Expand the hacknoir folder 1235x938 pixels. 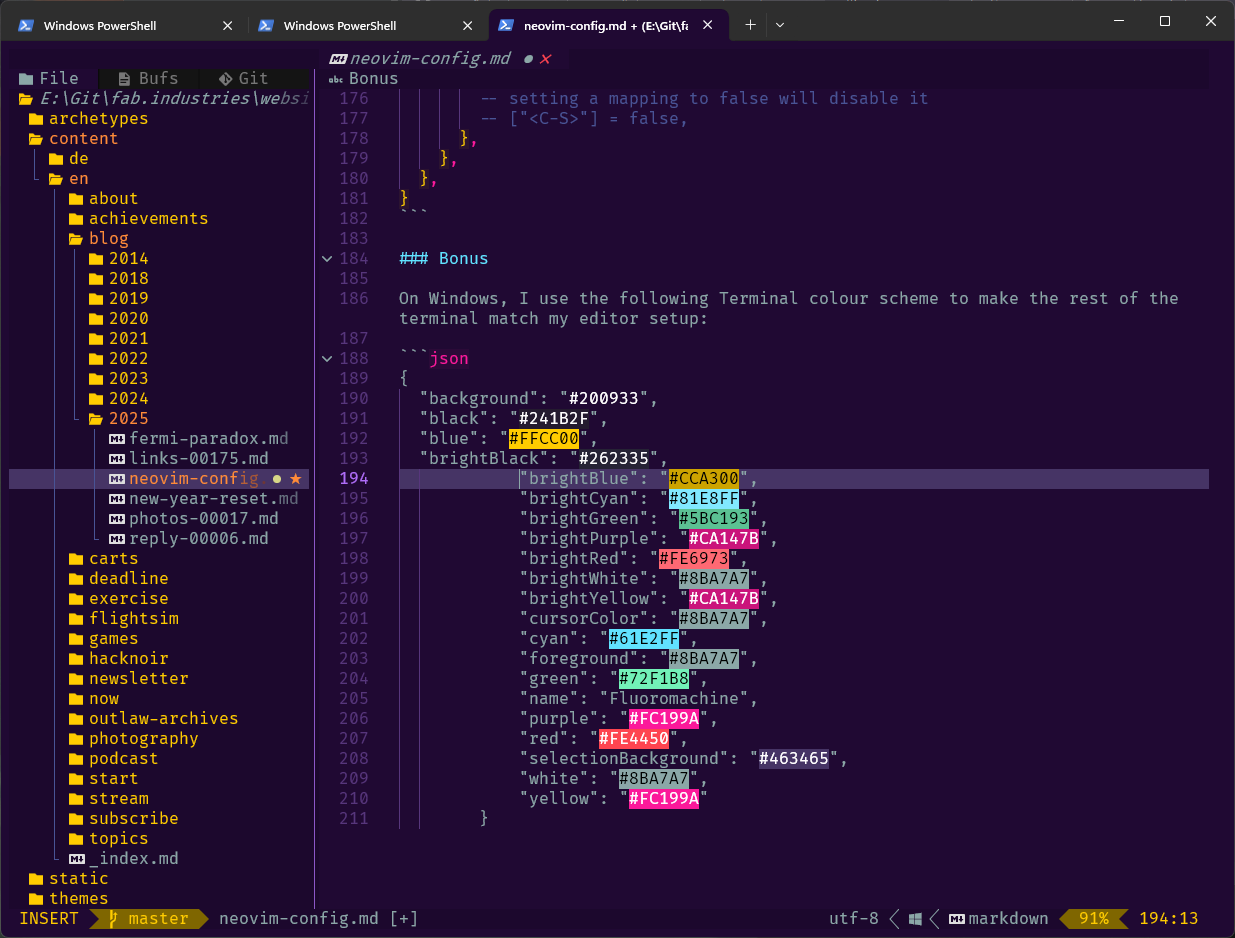(118, 658)
